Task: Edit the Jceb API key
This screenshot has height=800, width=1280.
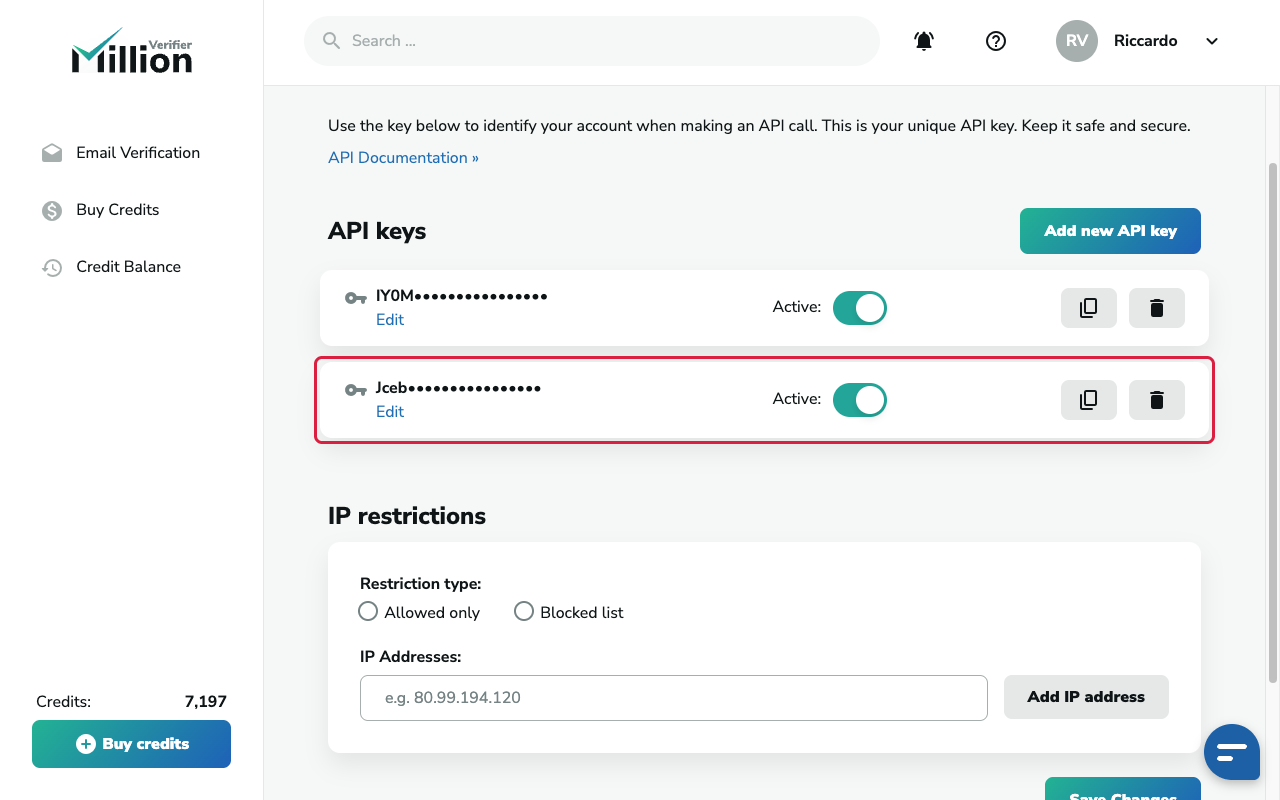Action: pyautogui.click(x=390, y=412)
